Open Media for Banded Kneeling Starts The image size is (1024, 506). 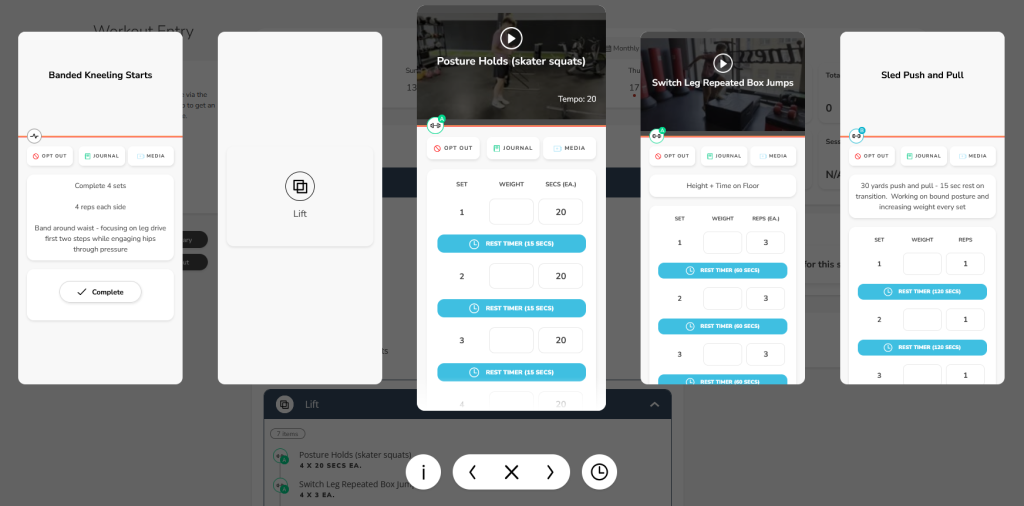coord(151,156)
